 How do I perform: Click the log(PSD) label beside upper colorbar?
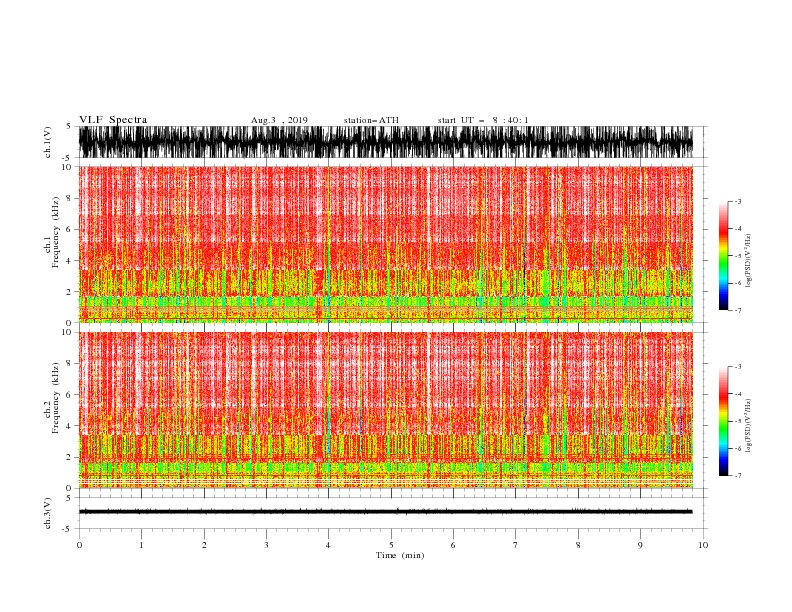pos(749,261)
